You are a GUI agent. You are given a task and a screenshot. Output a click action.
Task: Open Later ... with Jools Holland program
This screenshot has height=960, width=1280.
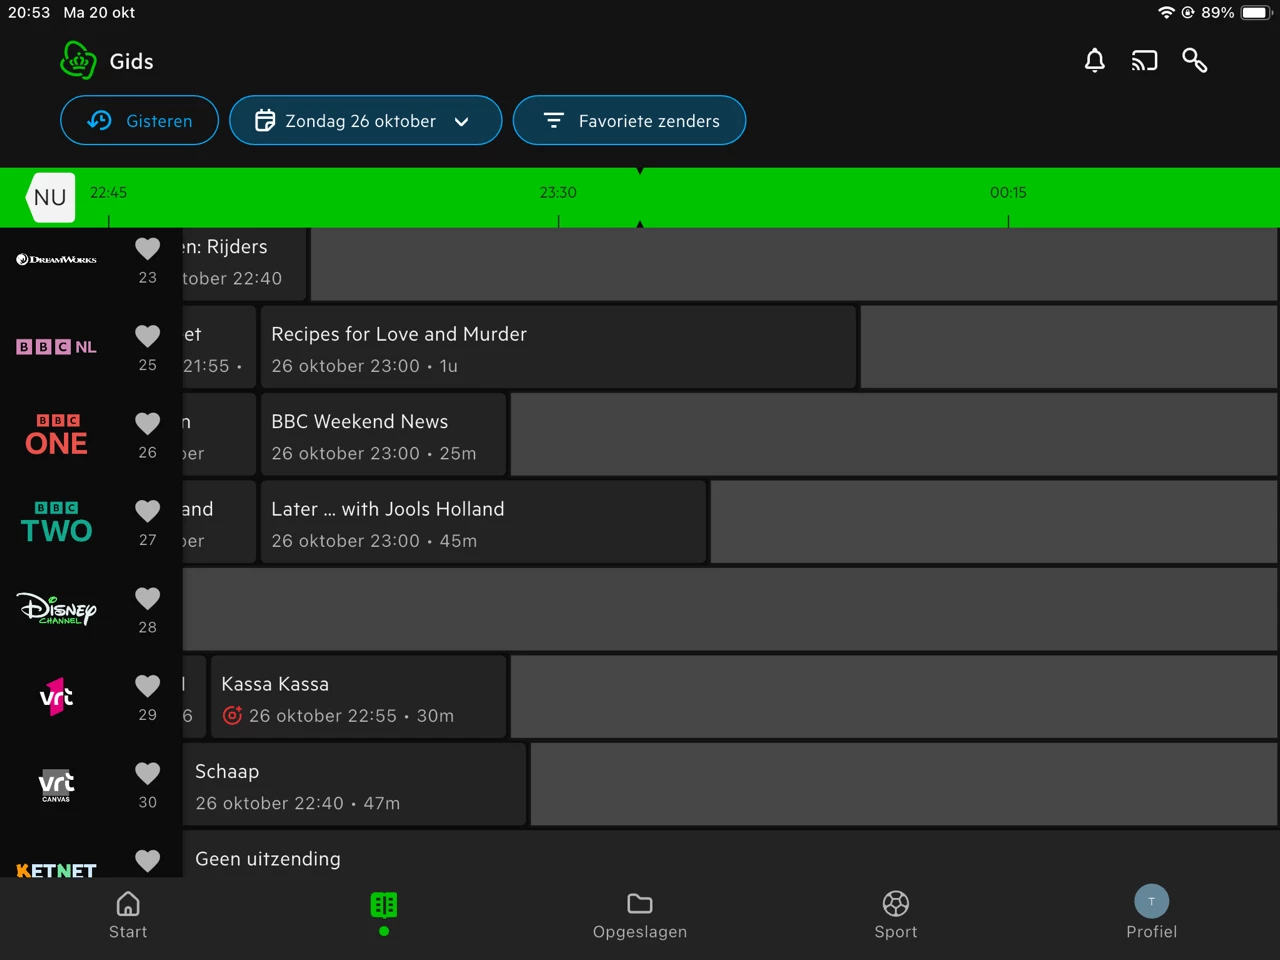pyautogui.click(x=483, y=522)
